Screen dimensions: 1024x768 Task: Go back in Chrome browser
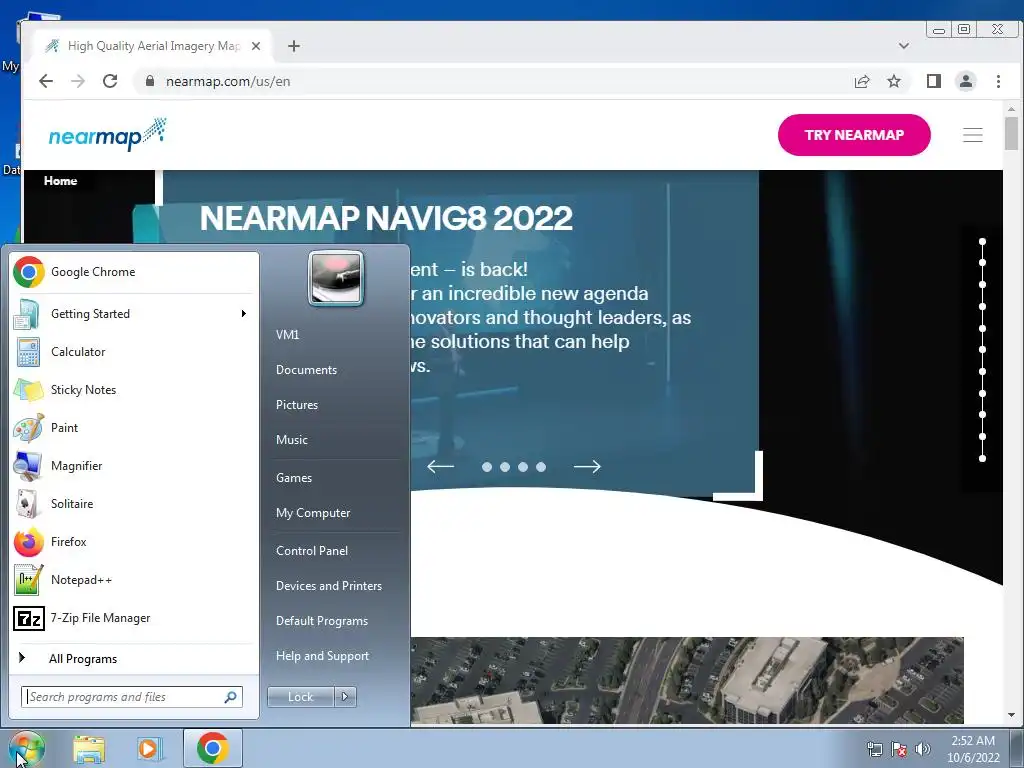[x=46, y=81]
